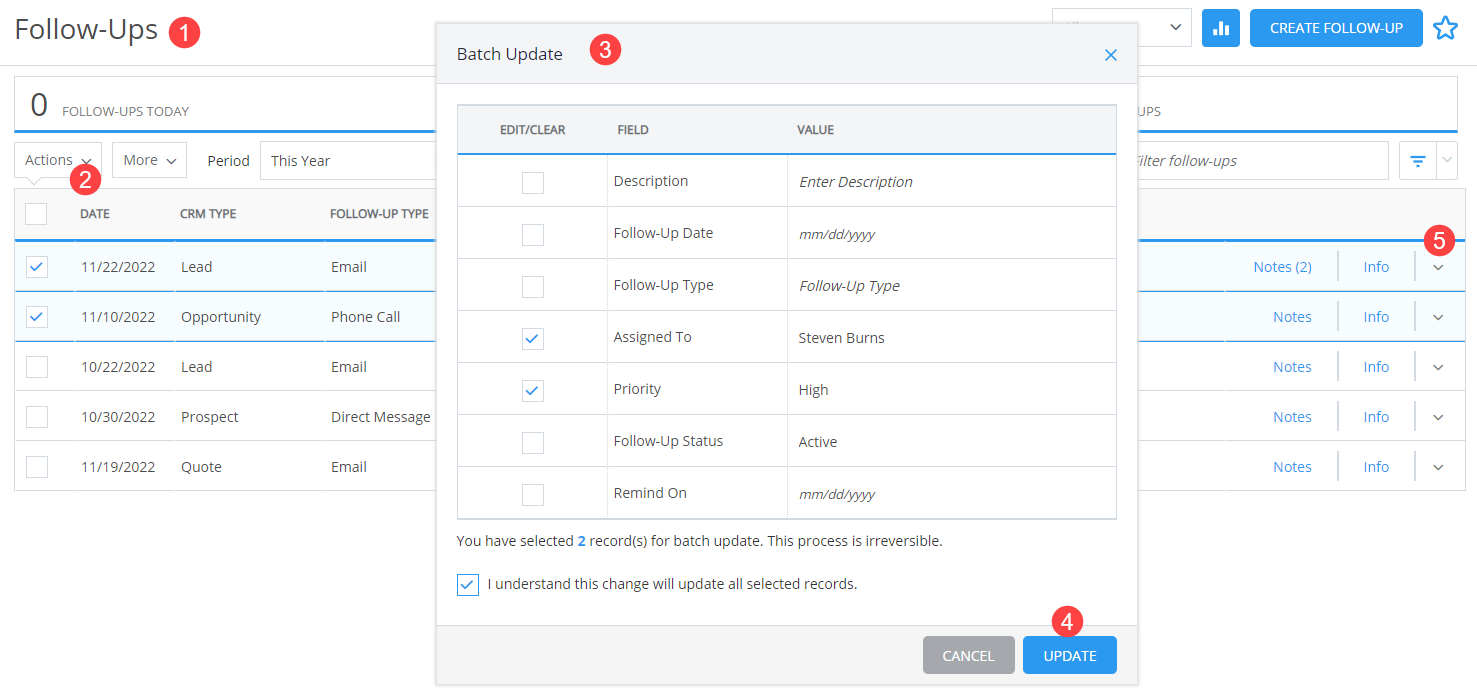1477x696 pixels.
Task: Click the CANCEL button
Action: [x=968, y=656]
